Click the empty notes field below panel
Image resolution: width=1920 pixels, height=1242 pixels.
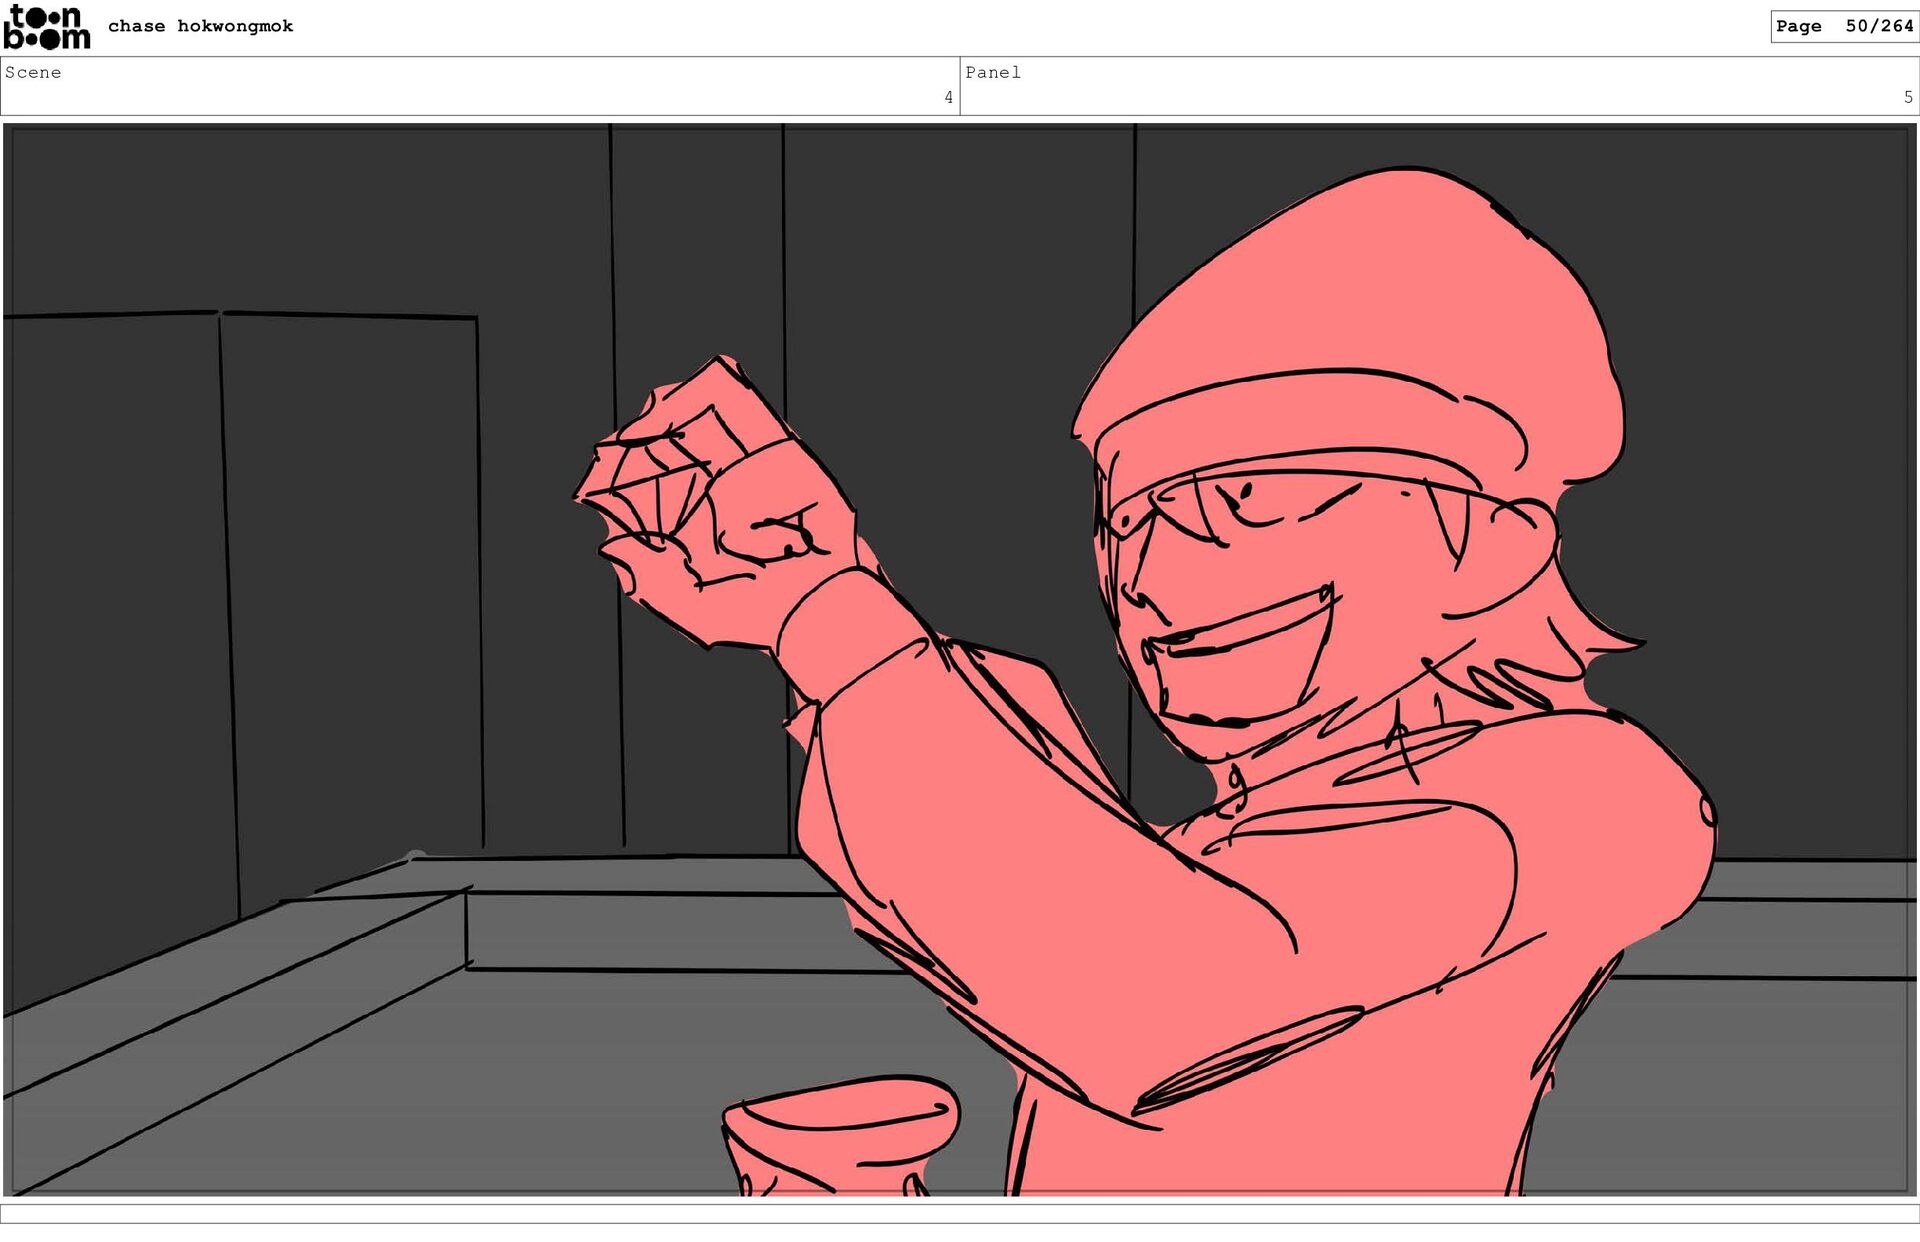point(960,1213)
